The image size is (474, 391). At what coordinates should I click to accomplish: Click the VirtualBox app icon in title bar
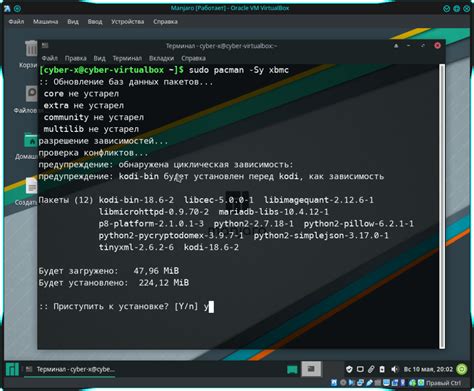[7, 8]
